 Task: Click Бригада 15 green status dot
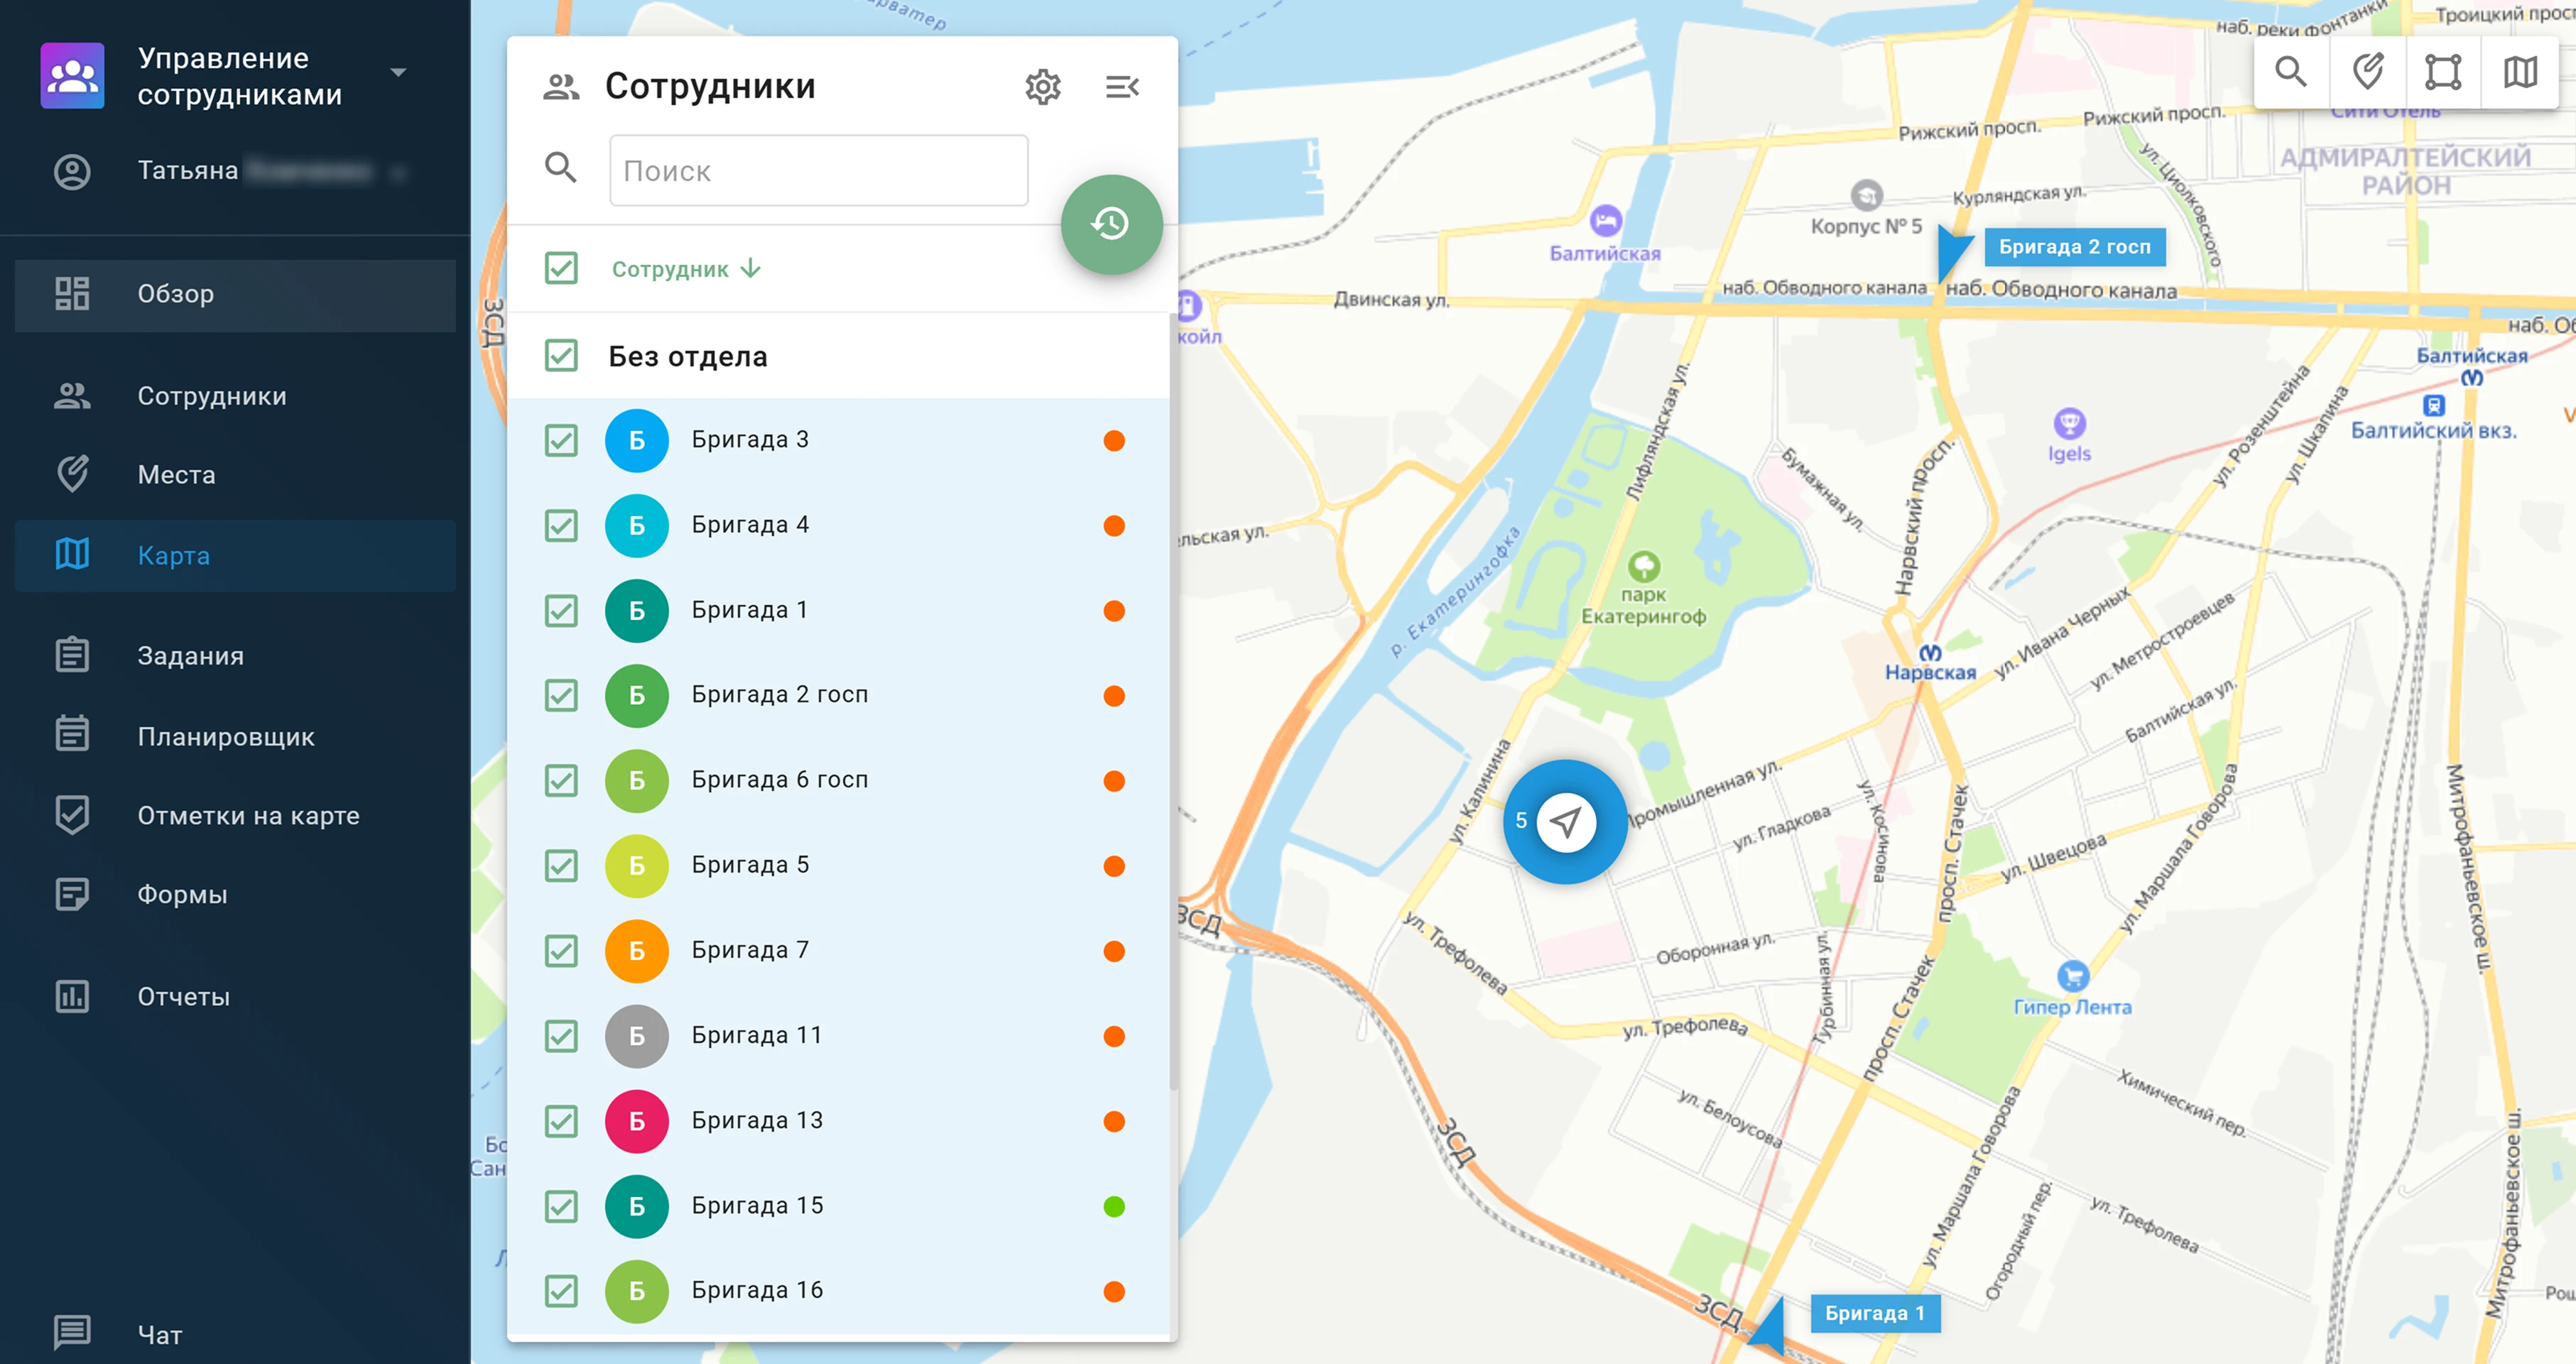pos(1114,1206)
